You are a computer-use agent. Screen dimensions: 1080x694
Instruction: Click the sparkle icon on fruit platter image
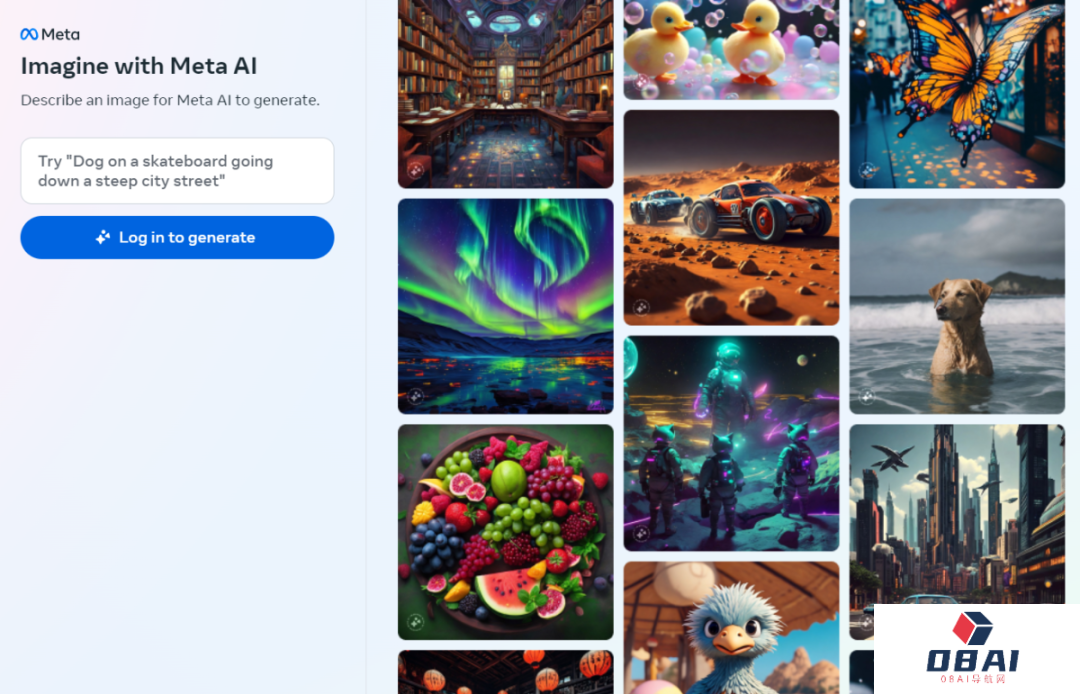point(415,622)
